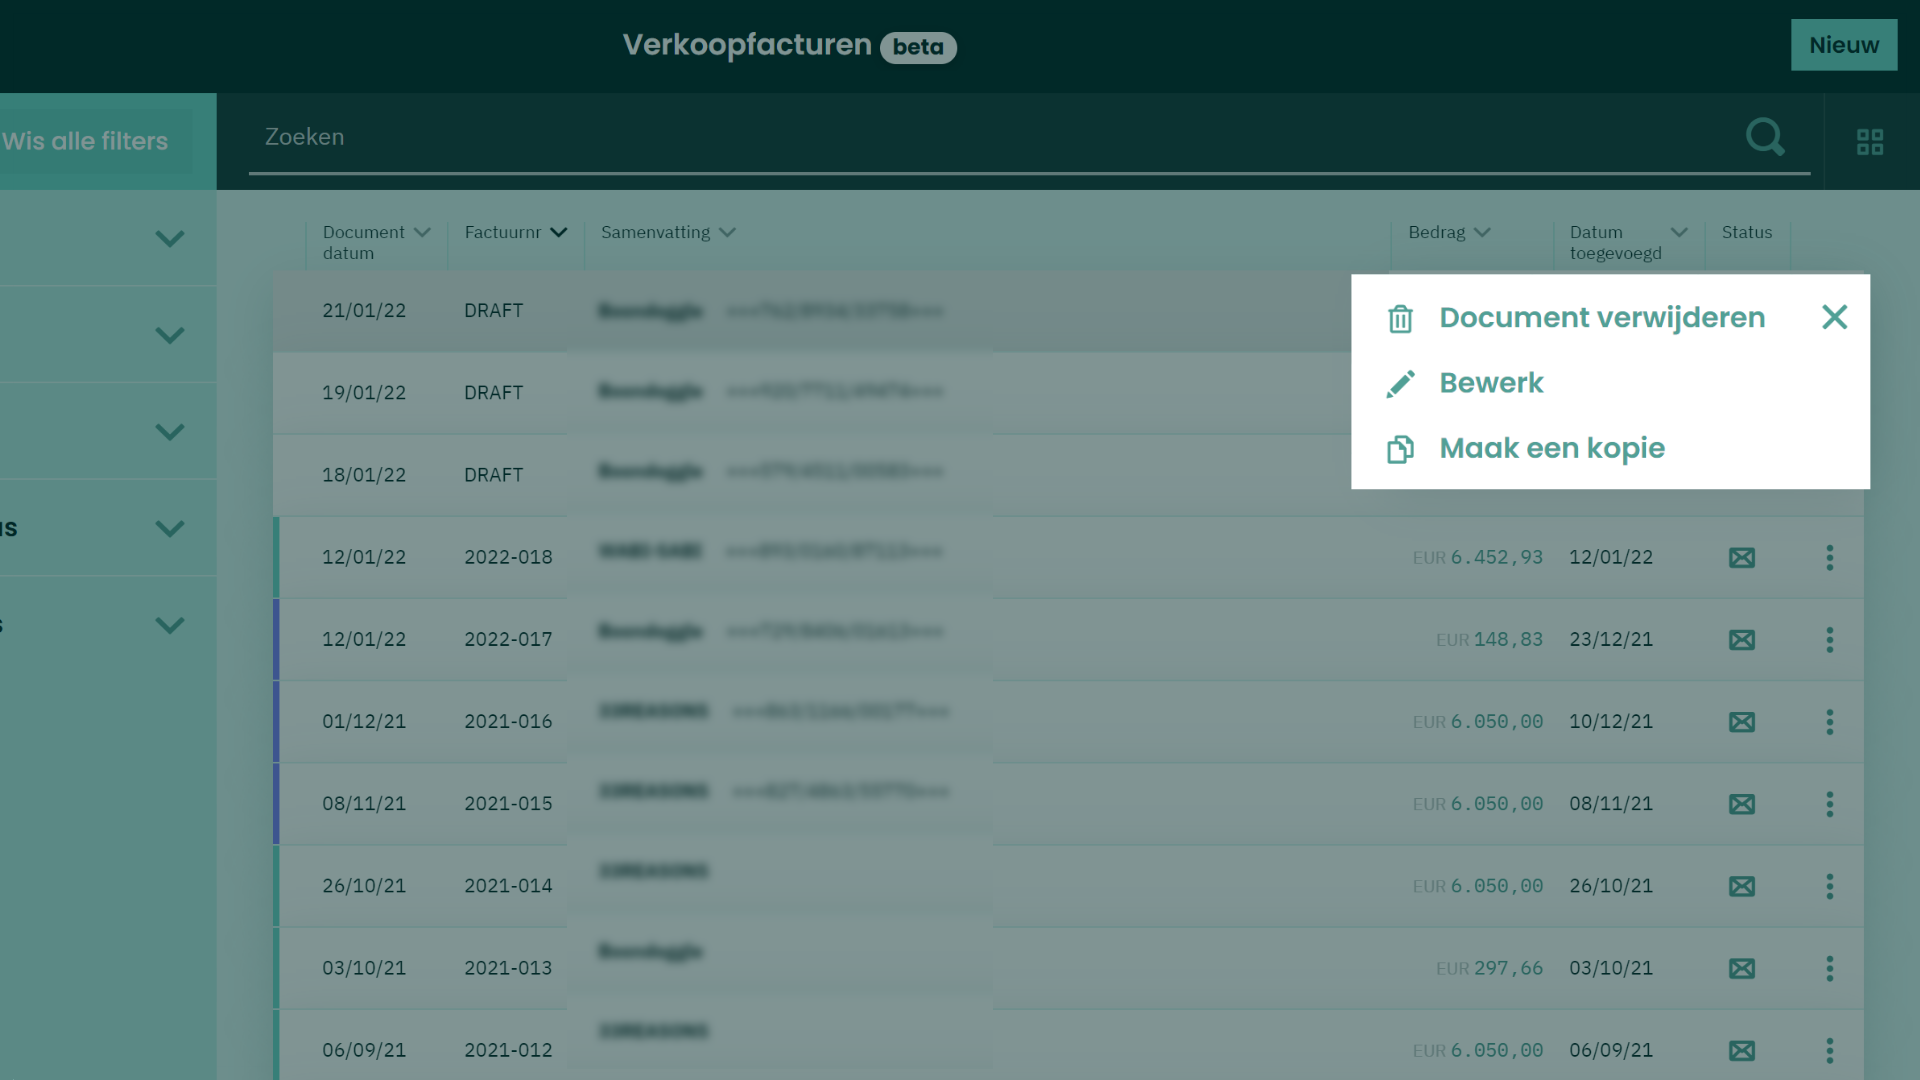Click invoice number 2021-014
Image resolution: width=1920 pixels, height=1080 pixels.
[x=508, y=885]
